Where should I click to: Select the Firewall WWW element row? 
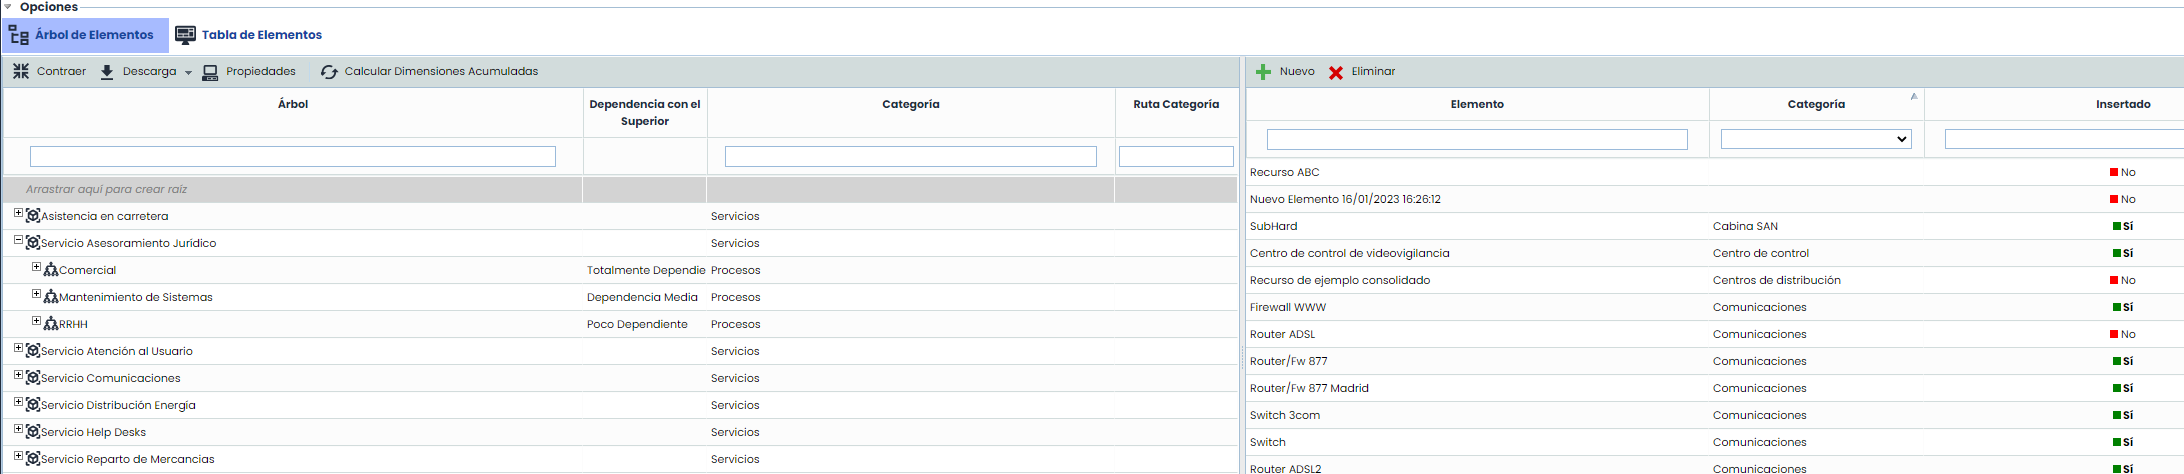[x=1288, y=307]
